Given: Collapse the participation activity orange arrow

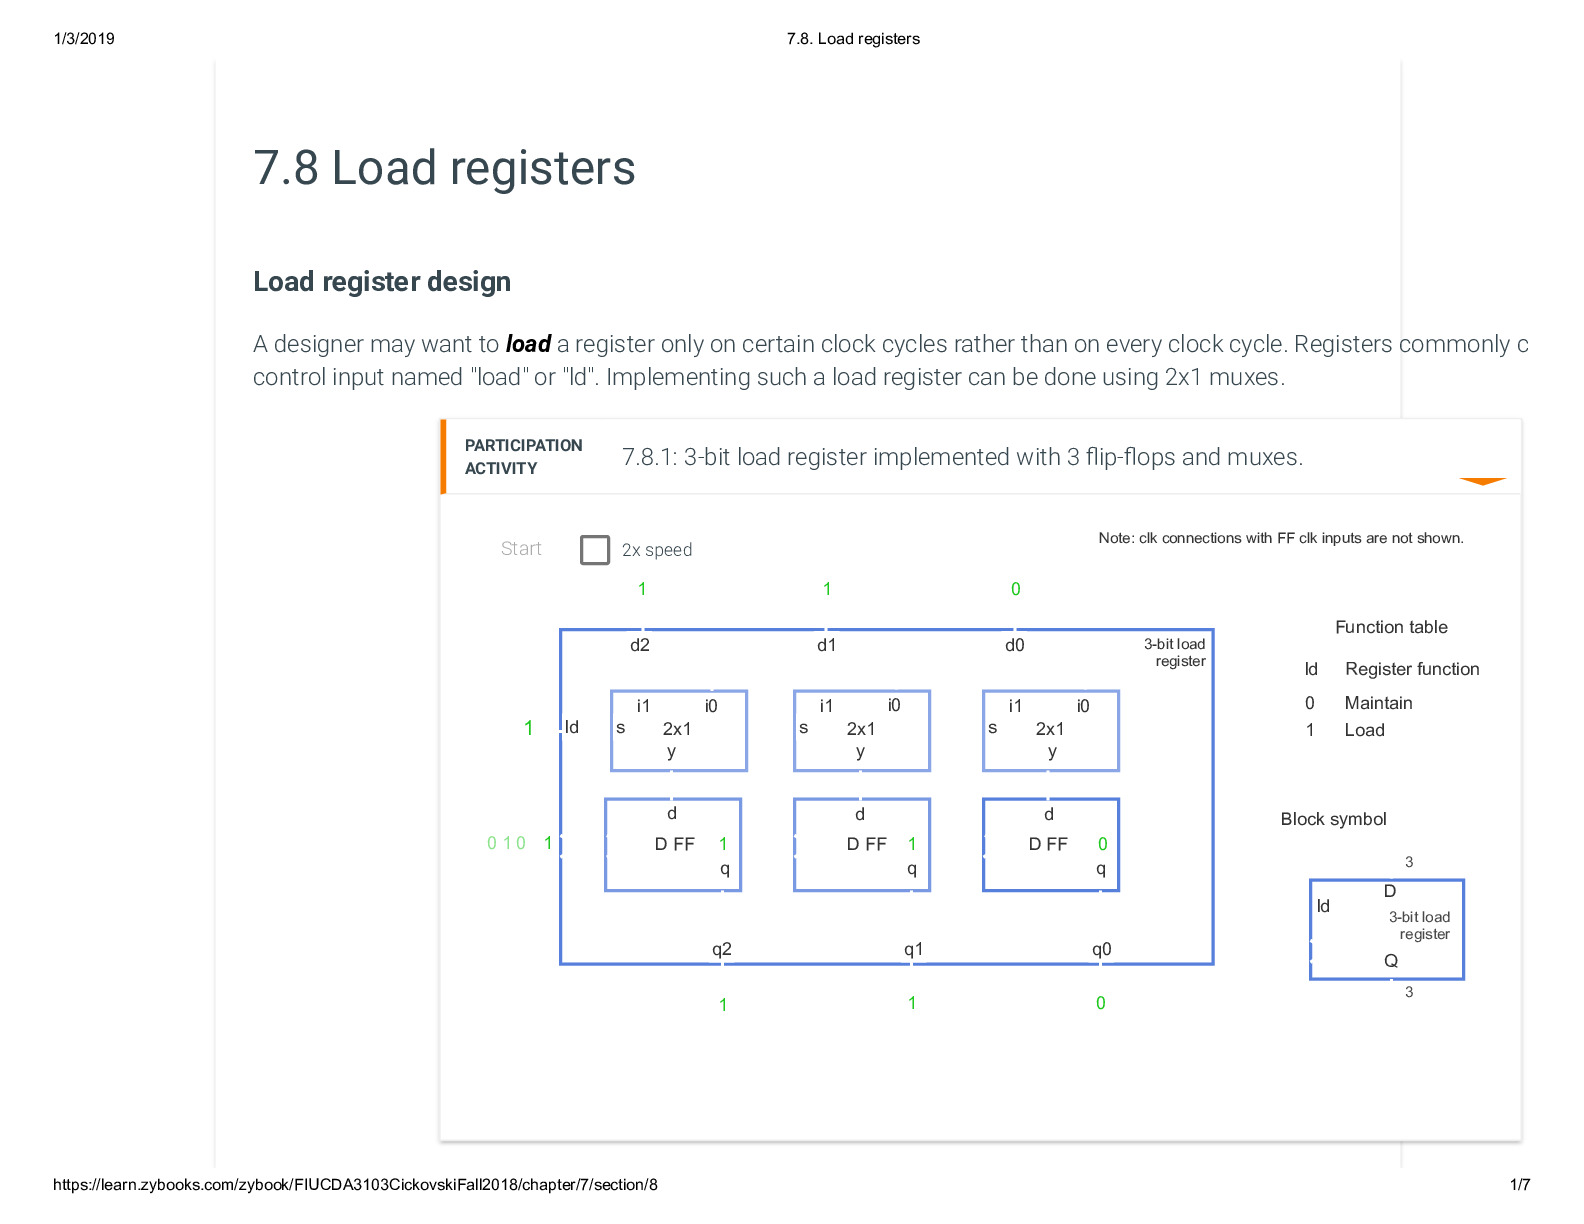Looking at the screenshot, I should click(x=1482, y=482).
